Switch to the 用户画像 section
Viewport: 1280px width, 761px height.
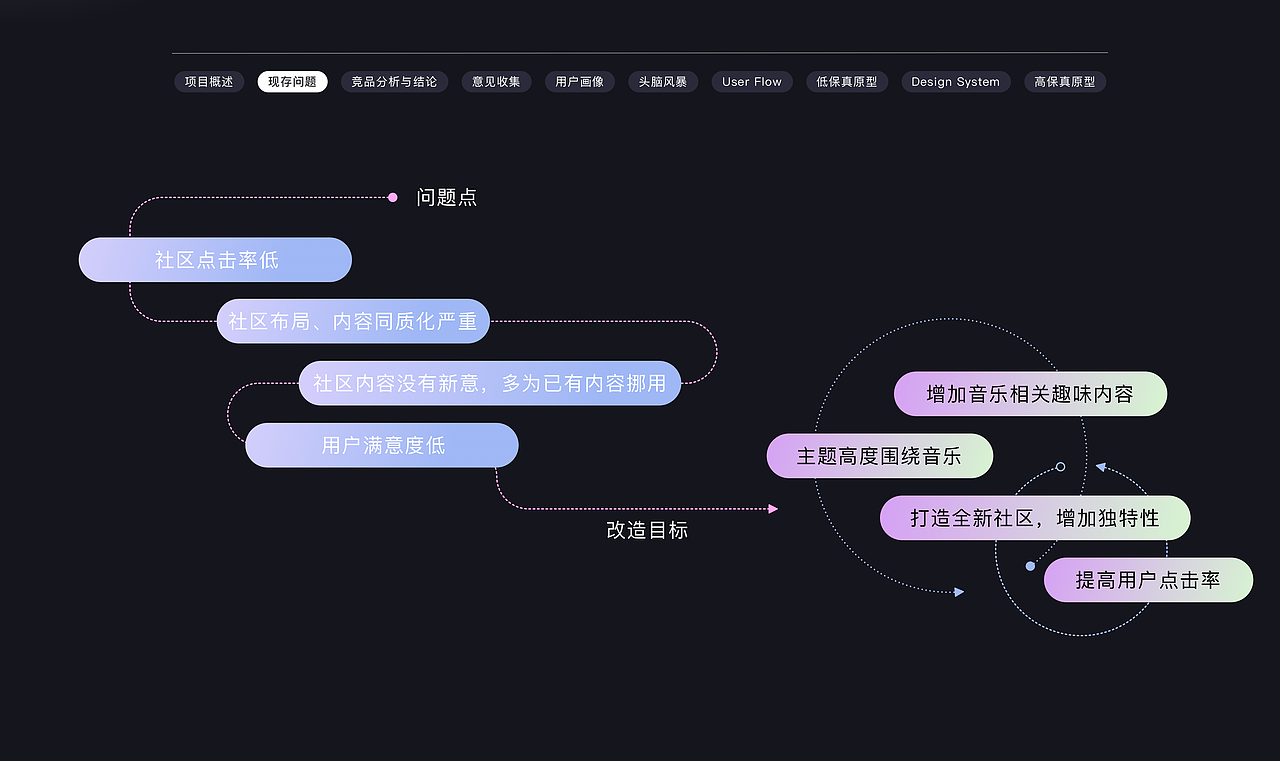pyautogui.click(x=579, y=81)
